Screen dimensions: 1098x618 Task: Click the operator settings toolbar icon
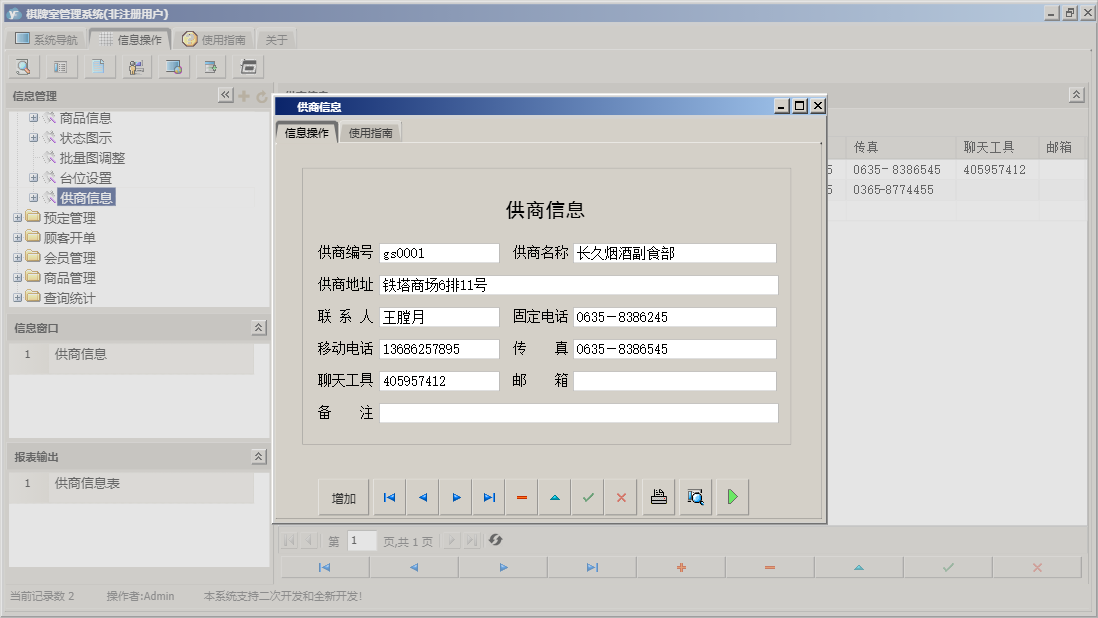coord(136,66)
